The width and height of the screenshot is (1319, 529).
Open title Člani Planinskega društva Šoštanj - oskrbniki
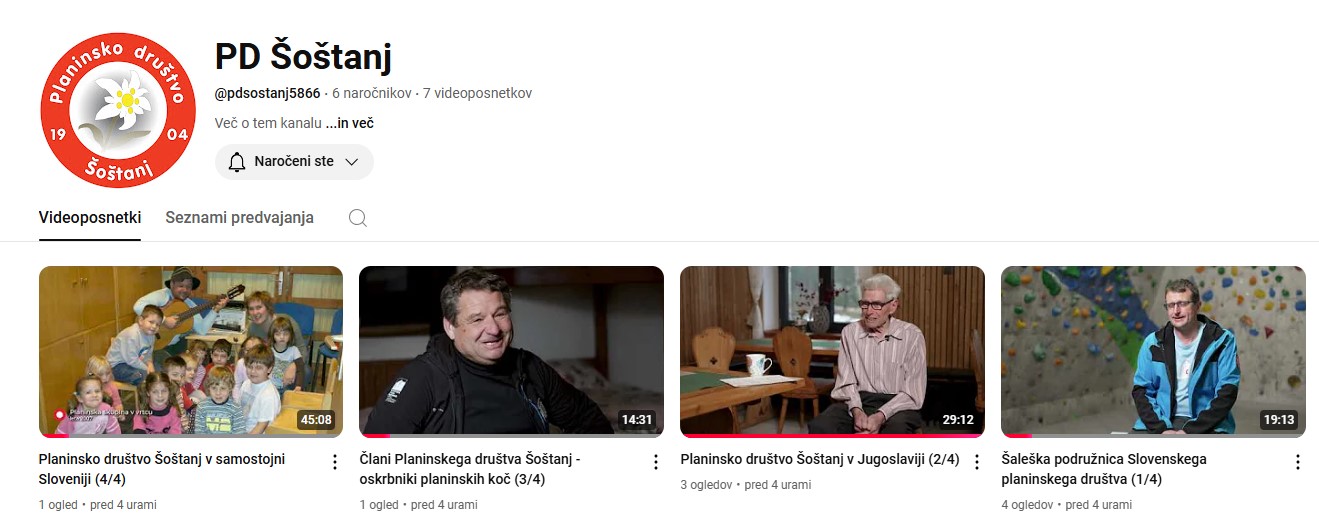(x=470, y=469)
